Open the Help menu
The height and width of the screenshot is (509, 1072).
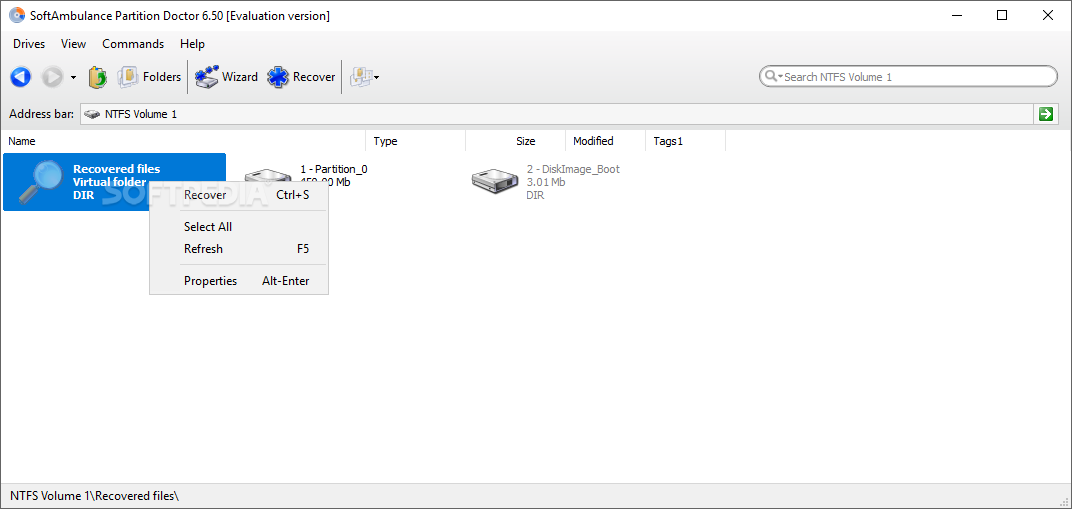point(192,44)
